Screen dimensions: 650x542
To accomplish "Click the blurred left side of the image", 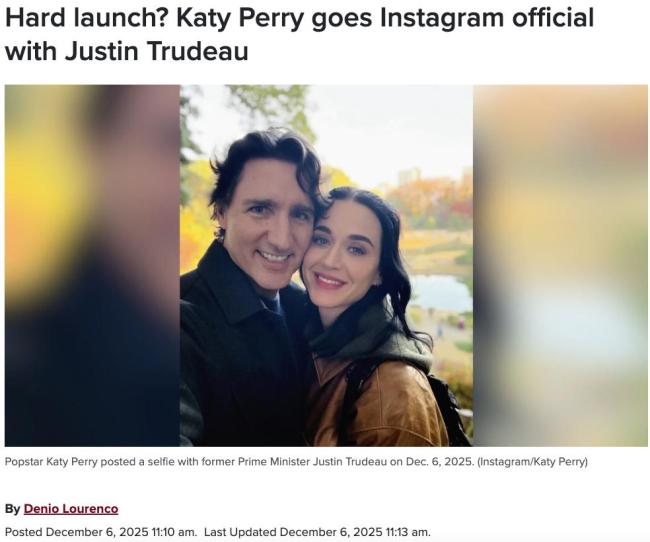I will [92, 265].
